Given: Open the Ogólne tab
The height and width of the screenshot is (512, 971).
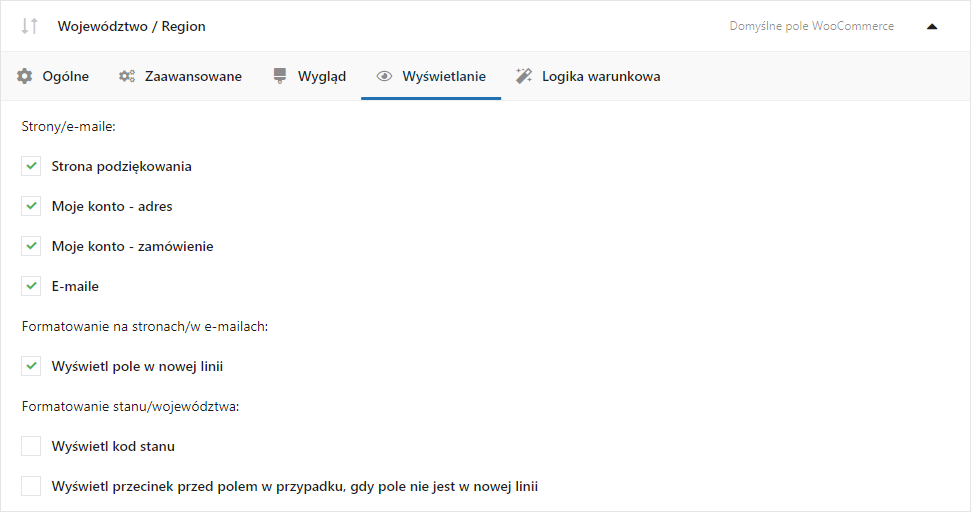Looking at the screenshot, I should coord(53,76).
